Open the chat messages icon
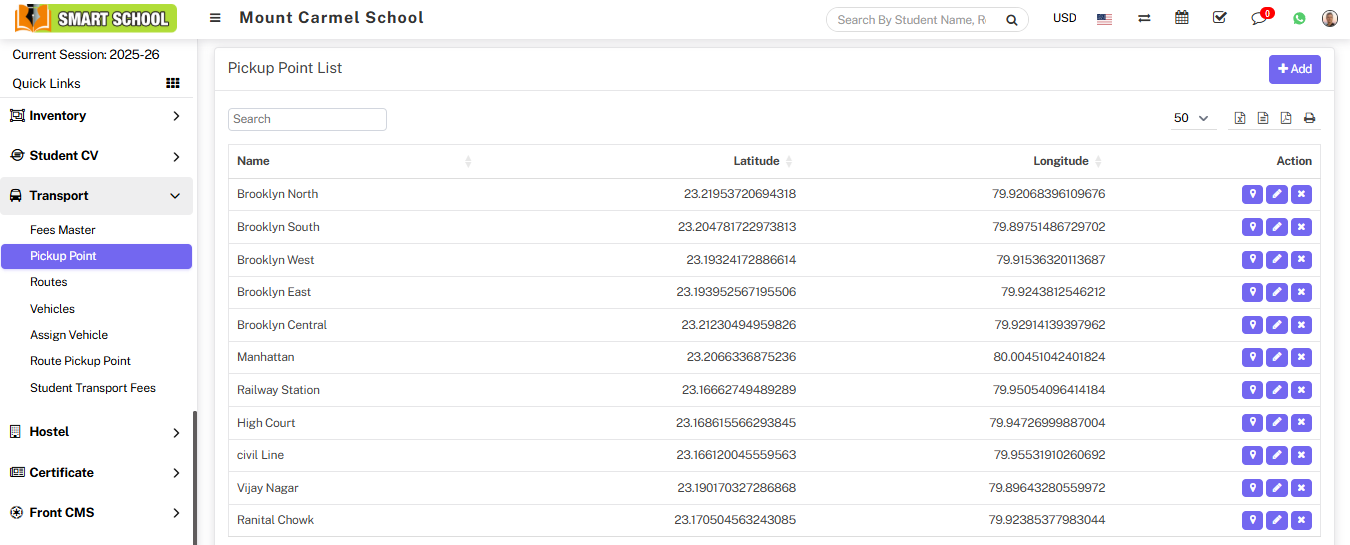This screenshot has width=1350, height=545. tap(1259, 18)
